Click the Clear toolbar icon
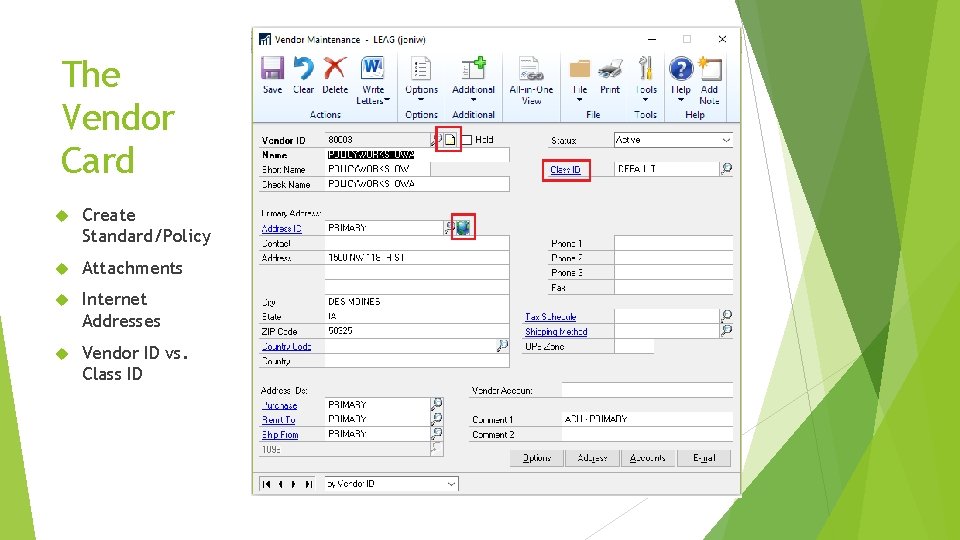 303,69
